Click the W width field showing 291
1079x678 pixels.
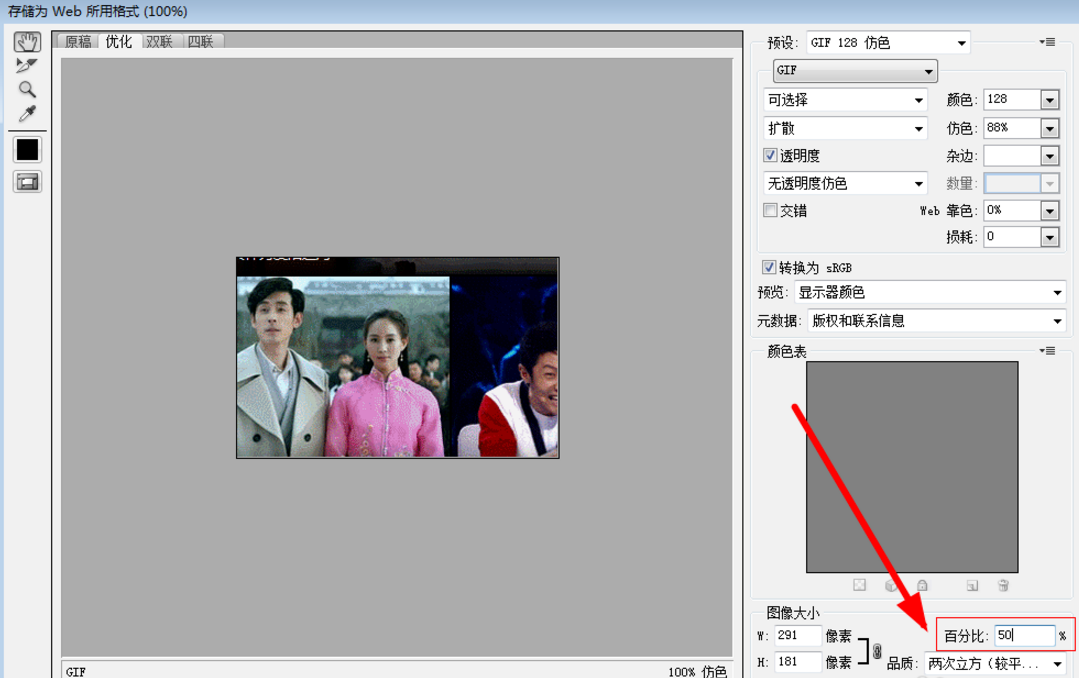click(798, 635)
